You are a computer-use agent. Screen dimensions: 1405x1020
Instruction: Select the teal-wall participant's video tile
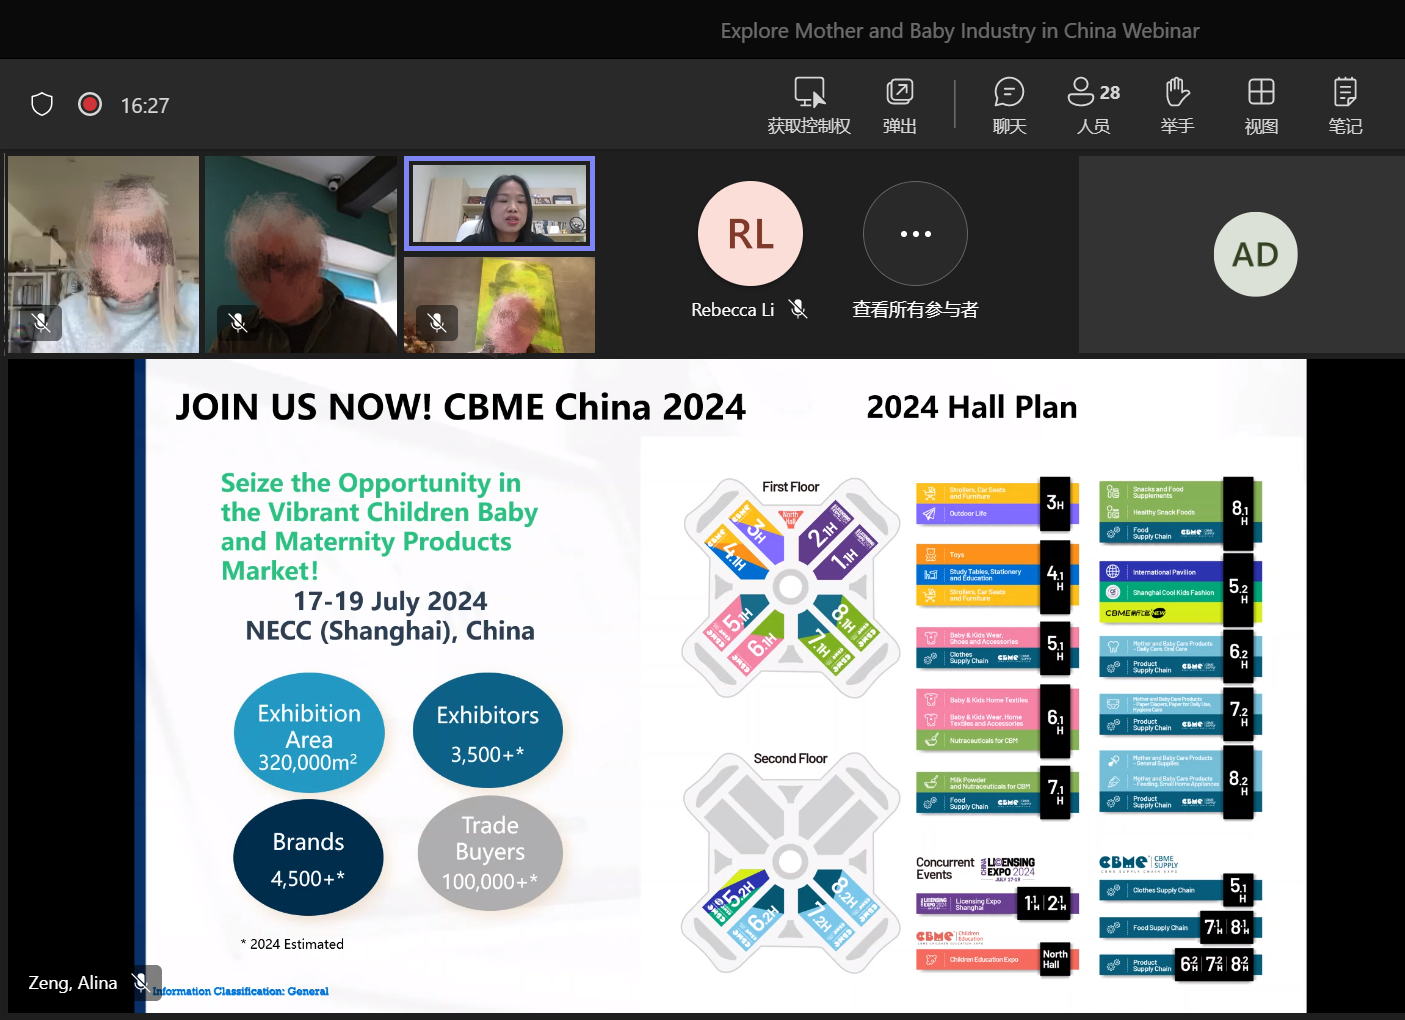301,254
